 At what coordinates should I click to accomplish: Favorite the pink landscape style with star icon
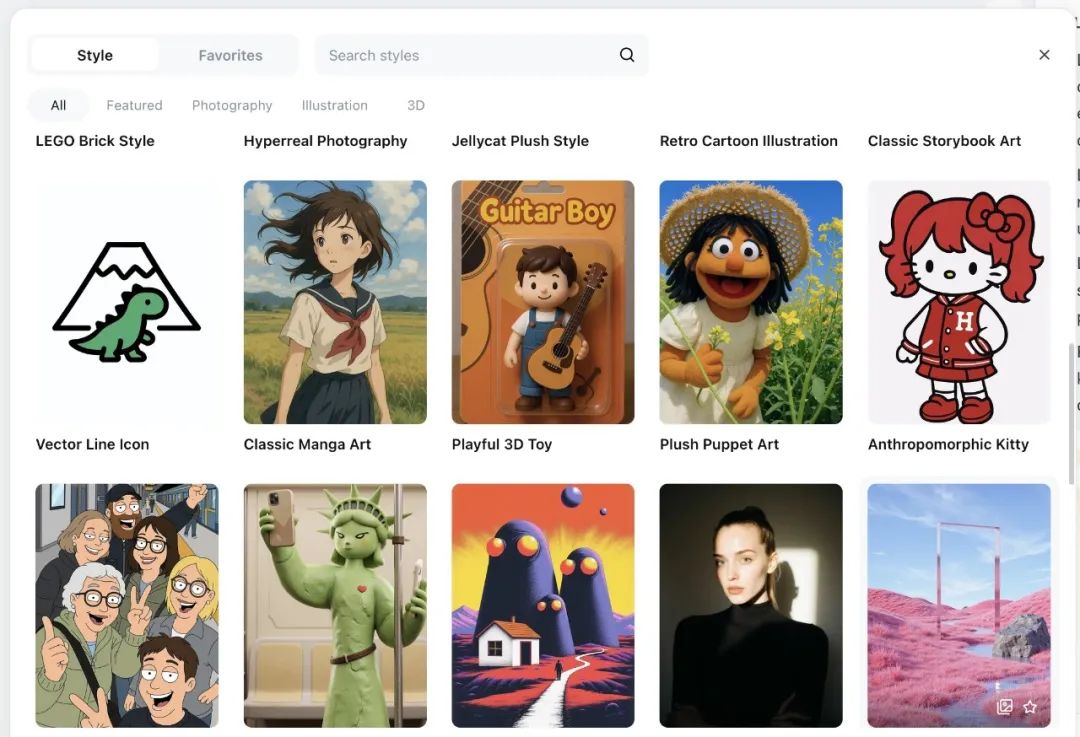tap(1030, 707)
